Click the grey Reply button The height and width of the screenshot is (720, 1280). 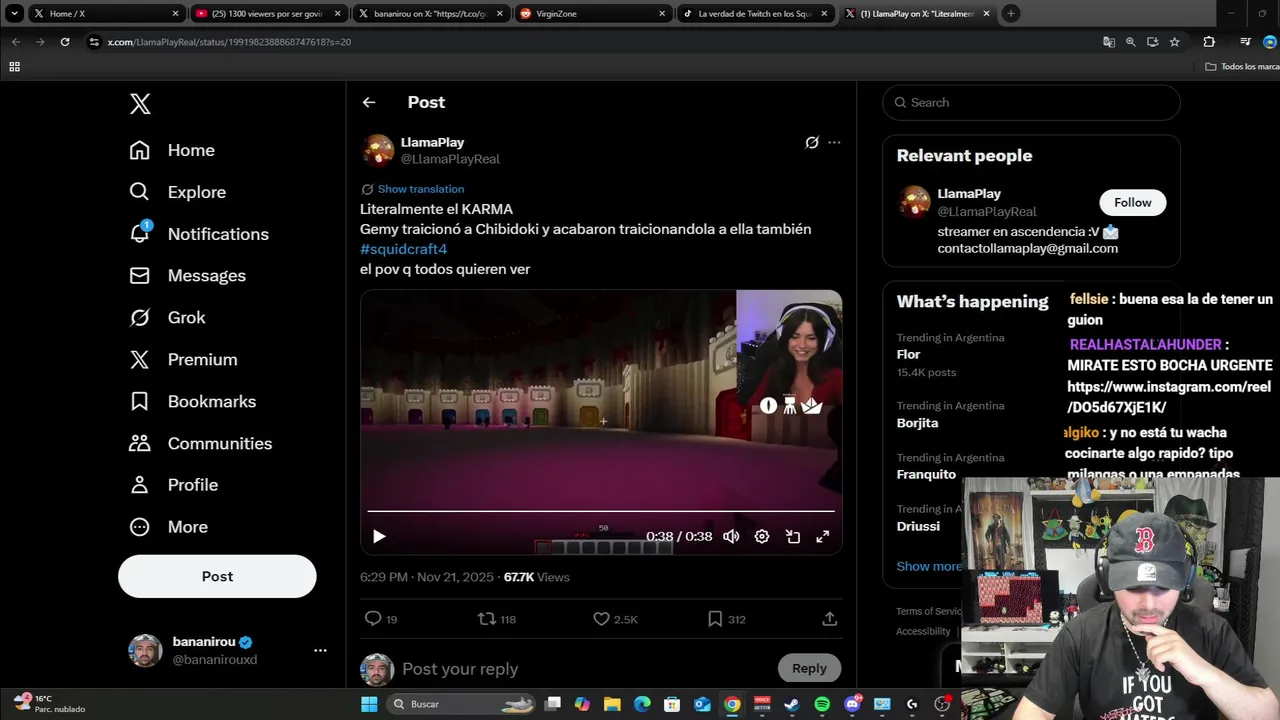(x=809, y=668)
